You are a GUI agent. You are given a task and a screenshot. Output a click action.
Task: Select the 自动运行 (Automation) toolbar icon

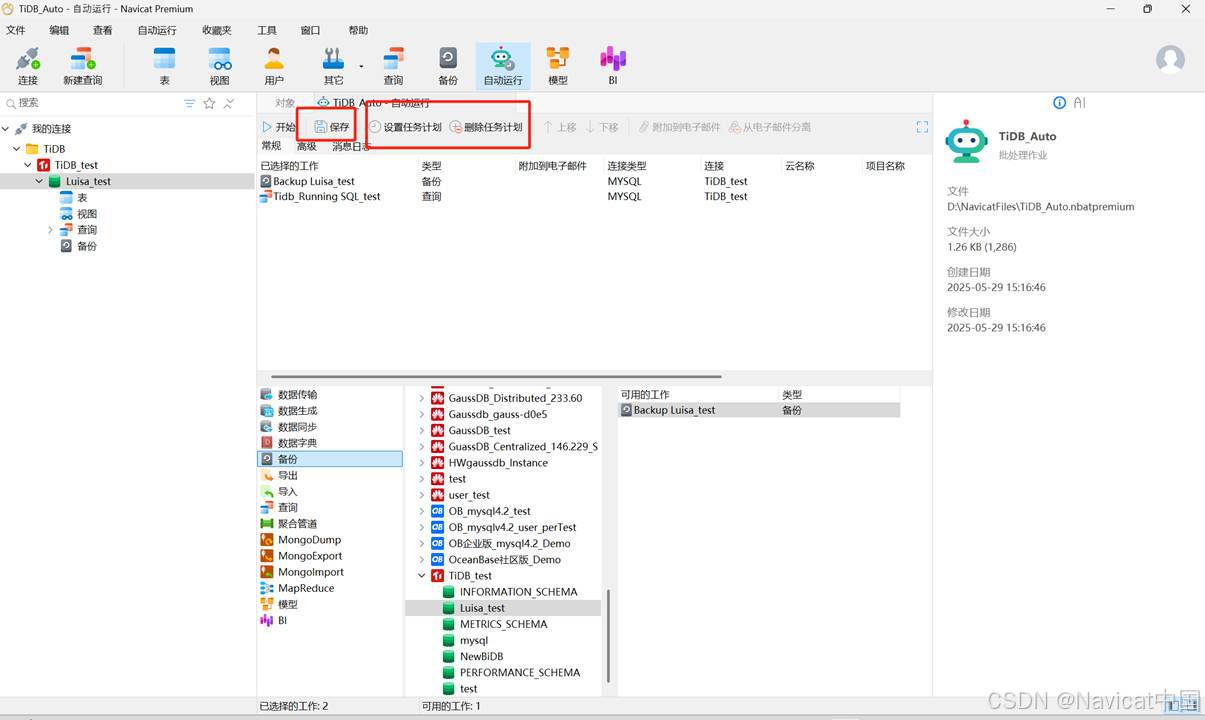click(x=503, y=66)
